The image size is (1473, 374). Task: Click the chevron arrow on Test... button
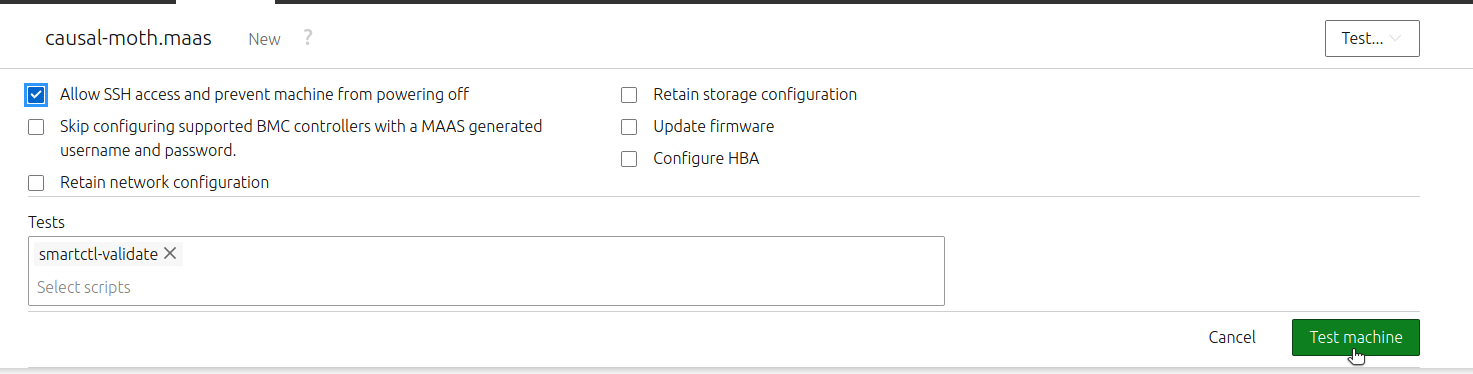(1396, 39)
